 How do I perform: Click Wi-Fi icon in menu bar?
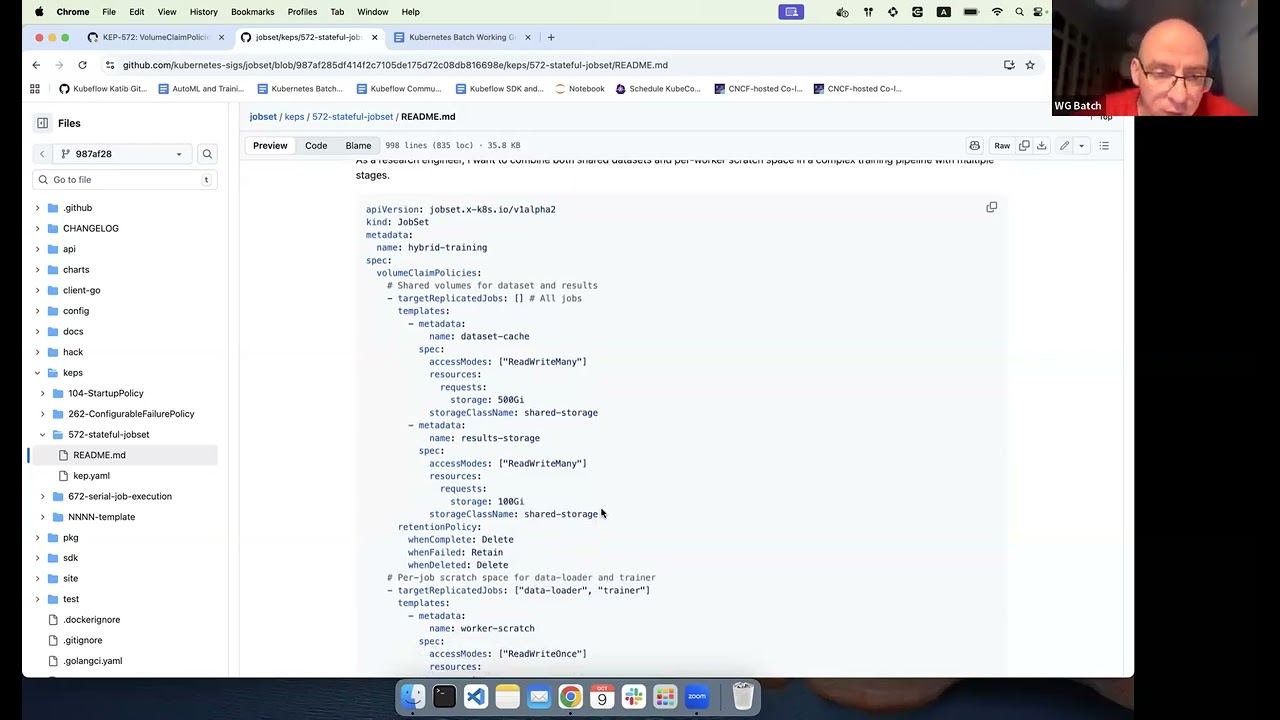pos(997,12)
